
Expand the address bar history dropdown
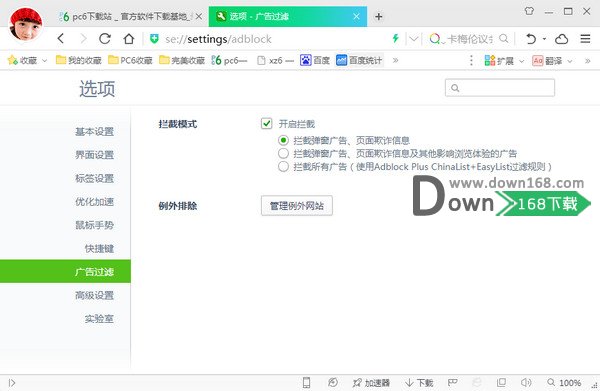[x=414, y=39]
